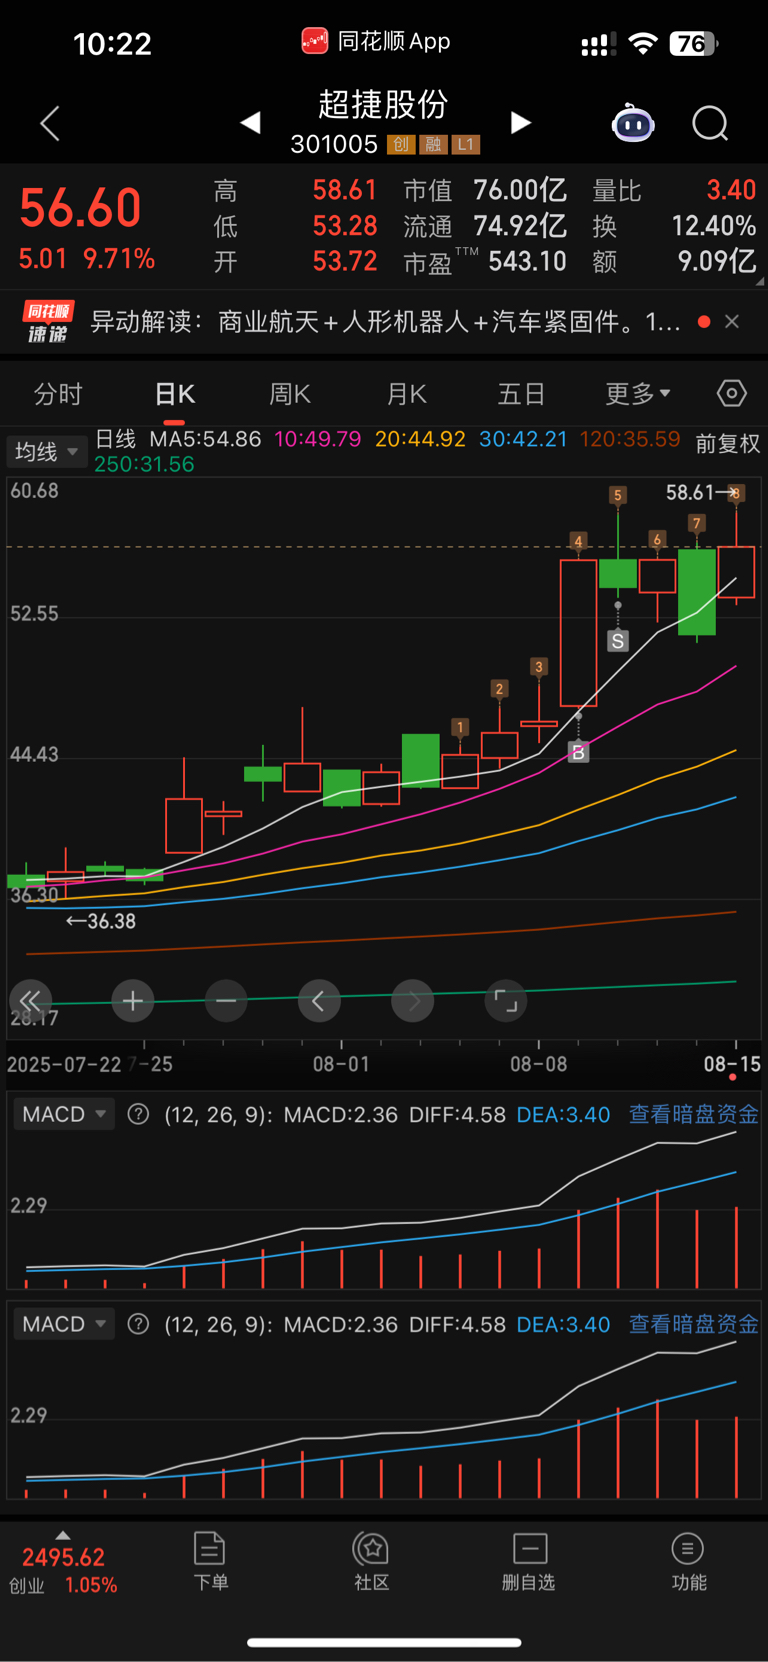768x1662 pixels.
Task: Tap 市值 76.00亿 value
Action: [x=520, y=190]
